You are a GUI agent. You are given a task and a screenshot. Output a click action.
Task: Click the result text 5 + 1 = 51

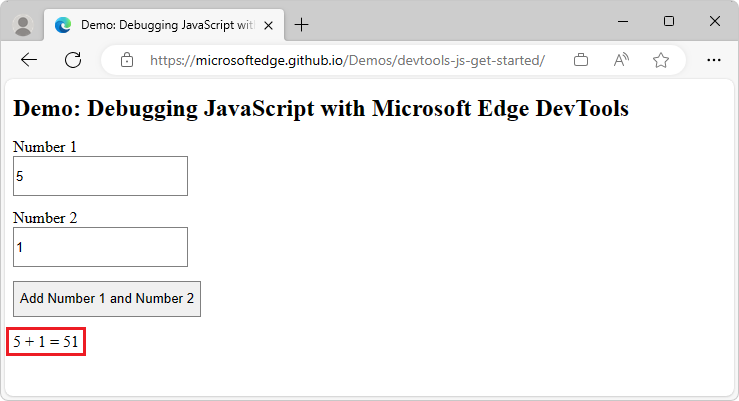click(x=46, y=342)
